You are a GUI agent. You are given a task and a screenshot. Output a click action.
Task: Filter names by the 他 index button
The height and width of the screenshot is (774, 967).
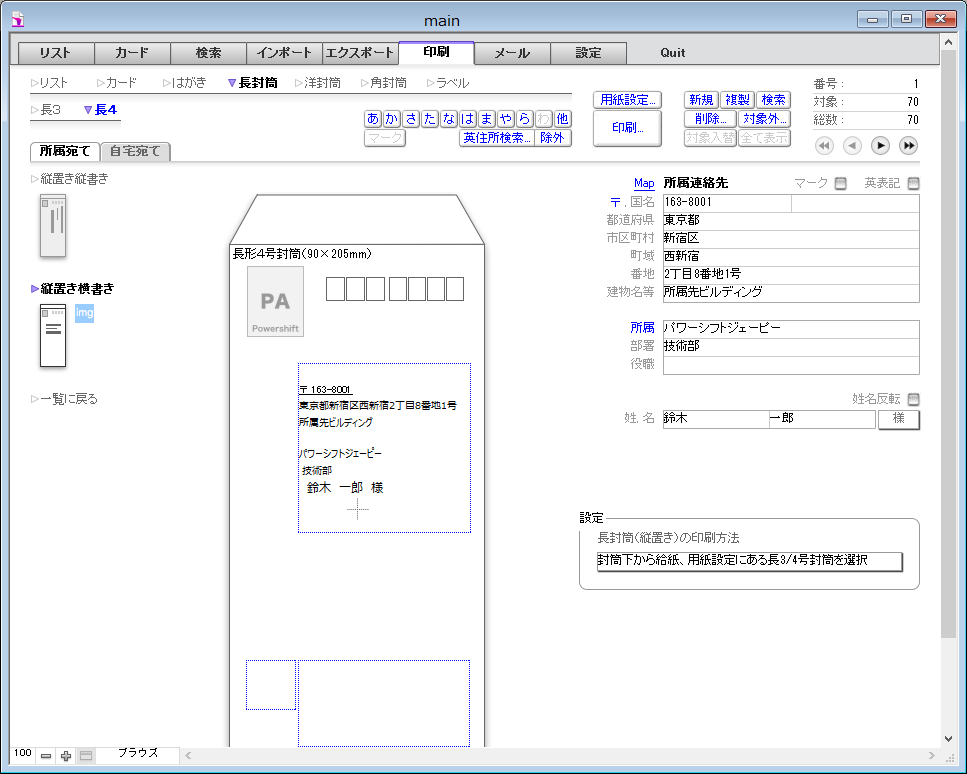(x=563, y=119)
